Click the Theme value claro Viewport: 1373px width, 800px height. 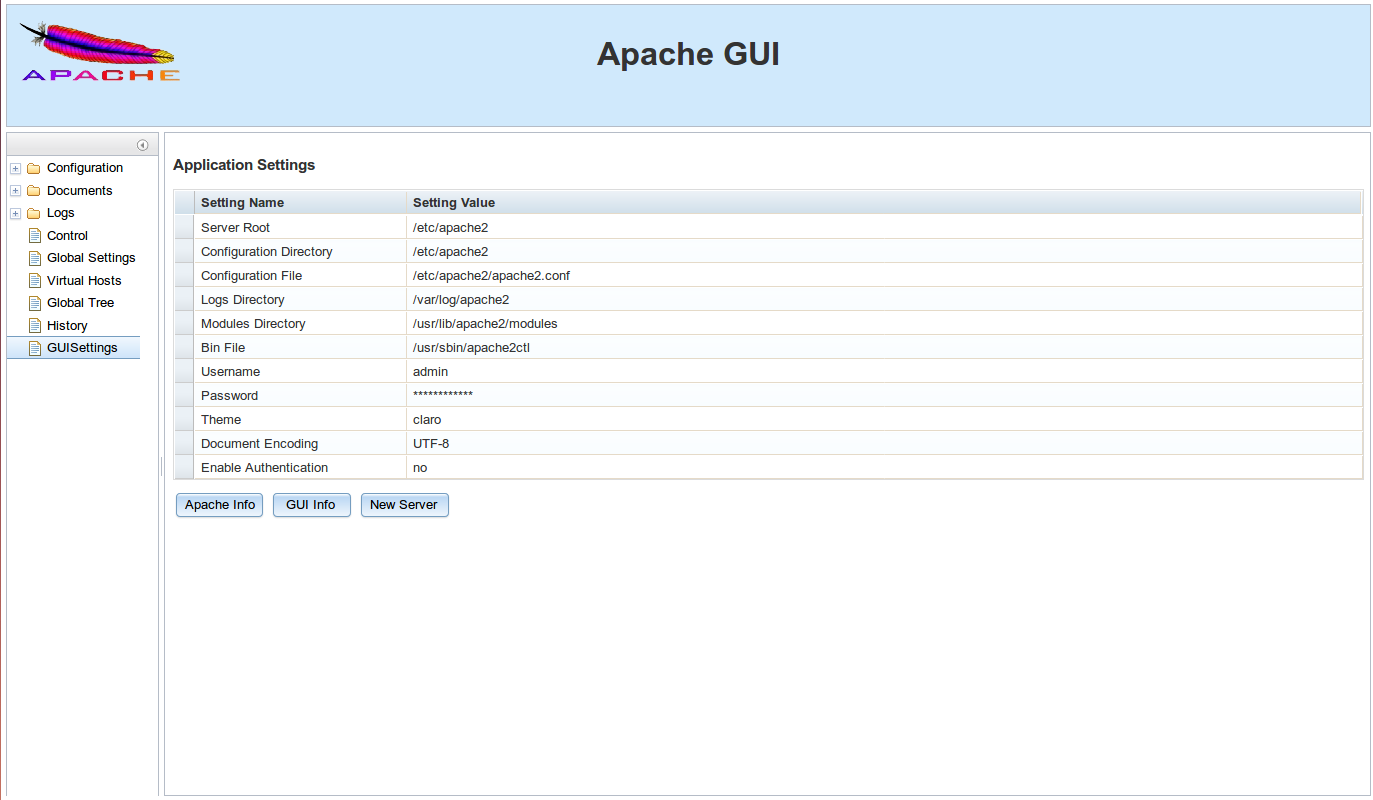point(427,420)
